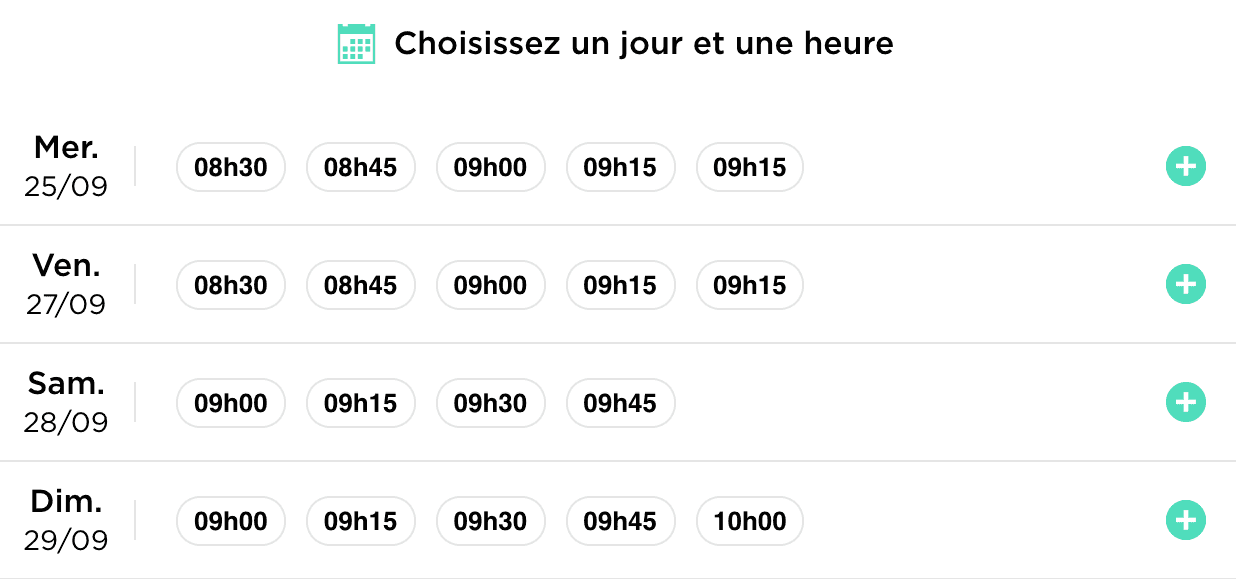This screenshot has width=1237, height=579.
Task: Select the 10h00 slot for Sunday 29/09
Action: 750,521
